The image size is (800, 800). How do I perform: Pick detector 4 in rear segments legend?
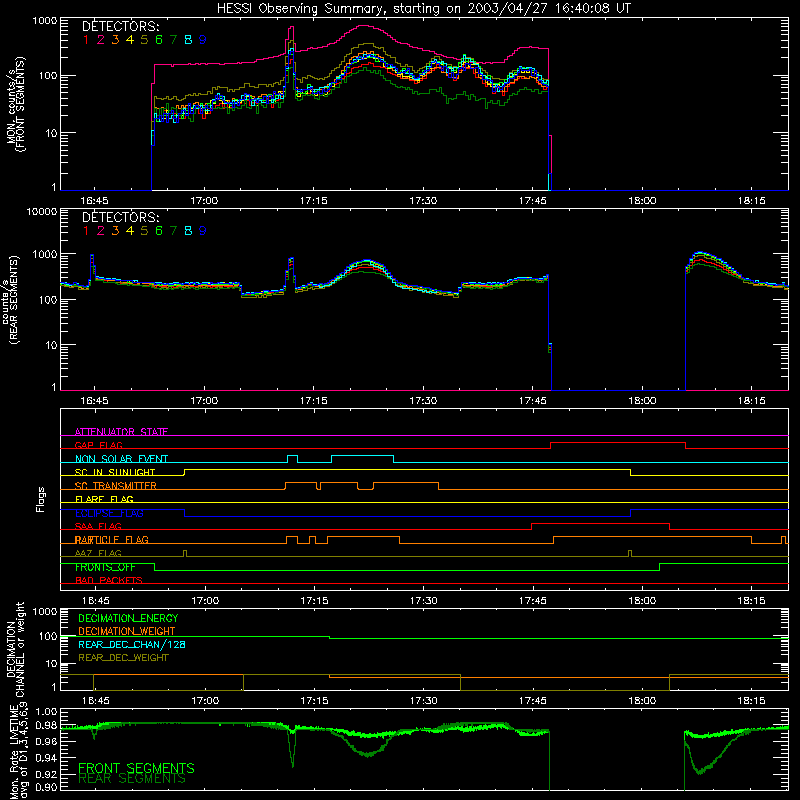pos(130,231)
